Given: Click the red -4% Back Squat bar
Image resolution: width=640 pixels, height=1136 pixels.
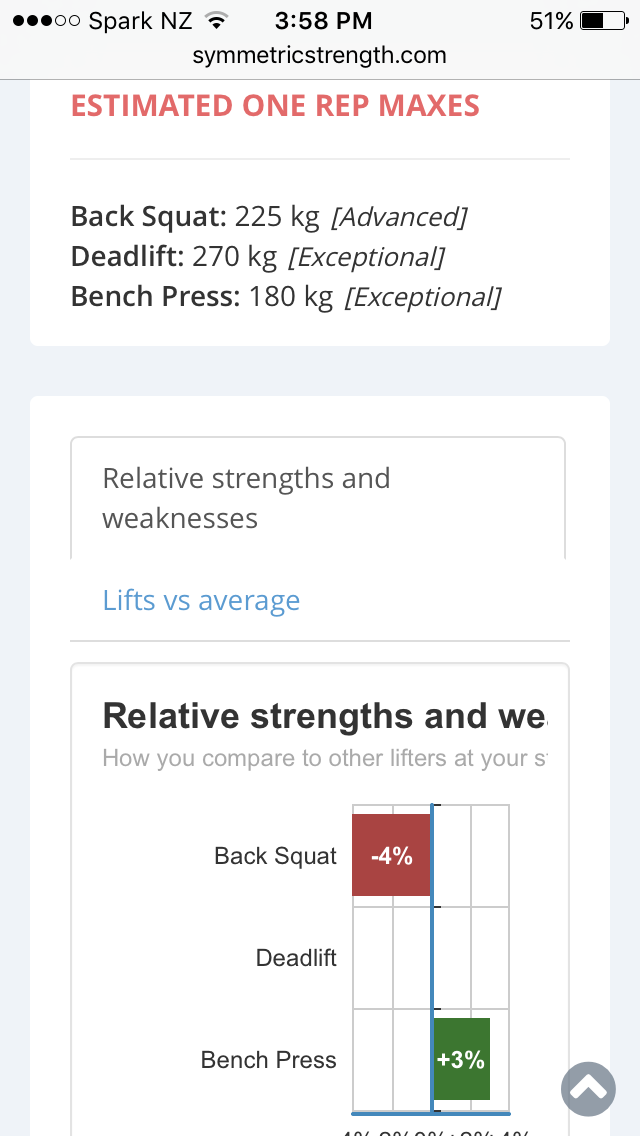Looking at the screenshot, I should [x=391, y=856].
